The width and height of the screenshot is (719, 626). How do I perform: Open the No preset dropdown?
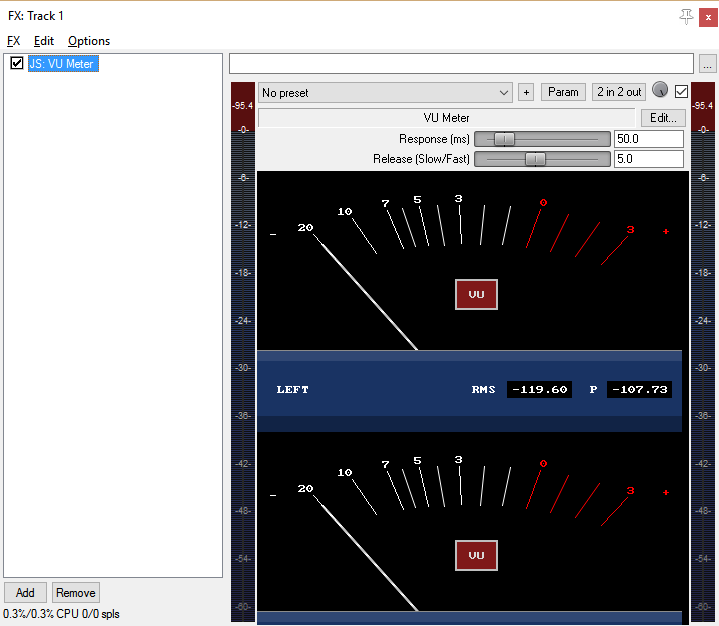pyautogui.click(x=385, y=93)
